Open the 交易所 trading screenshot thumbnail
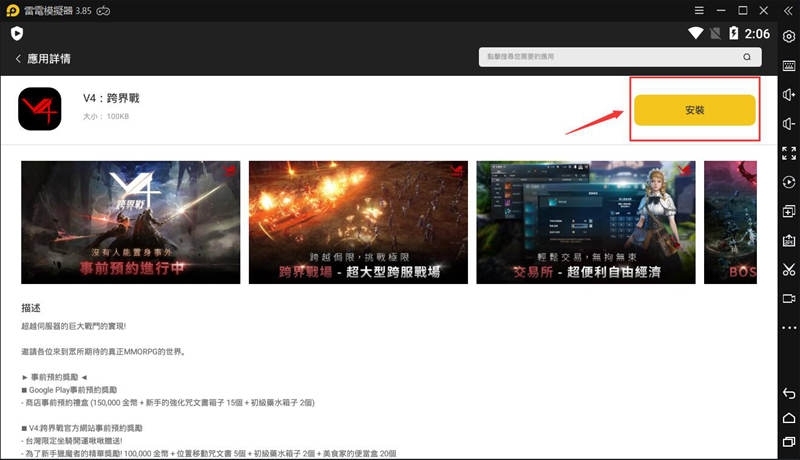This screenshot has width=800, height=460. click(586, 222)
